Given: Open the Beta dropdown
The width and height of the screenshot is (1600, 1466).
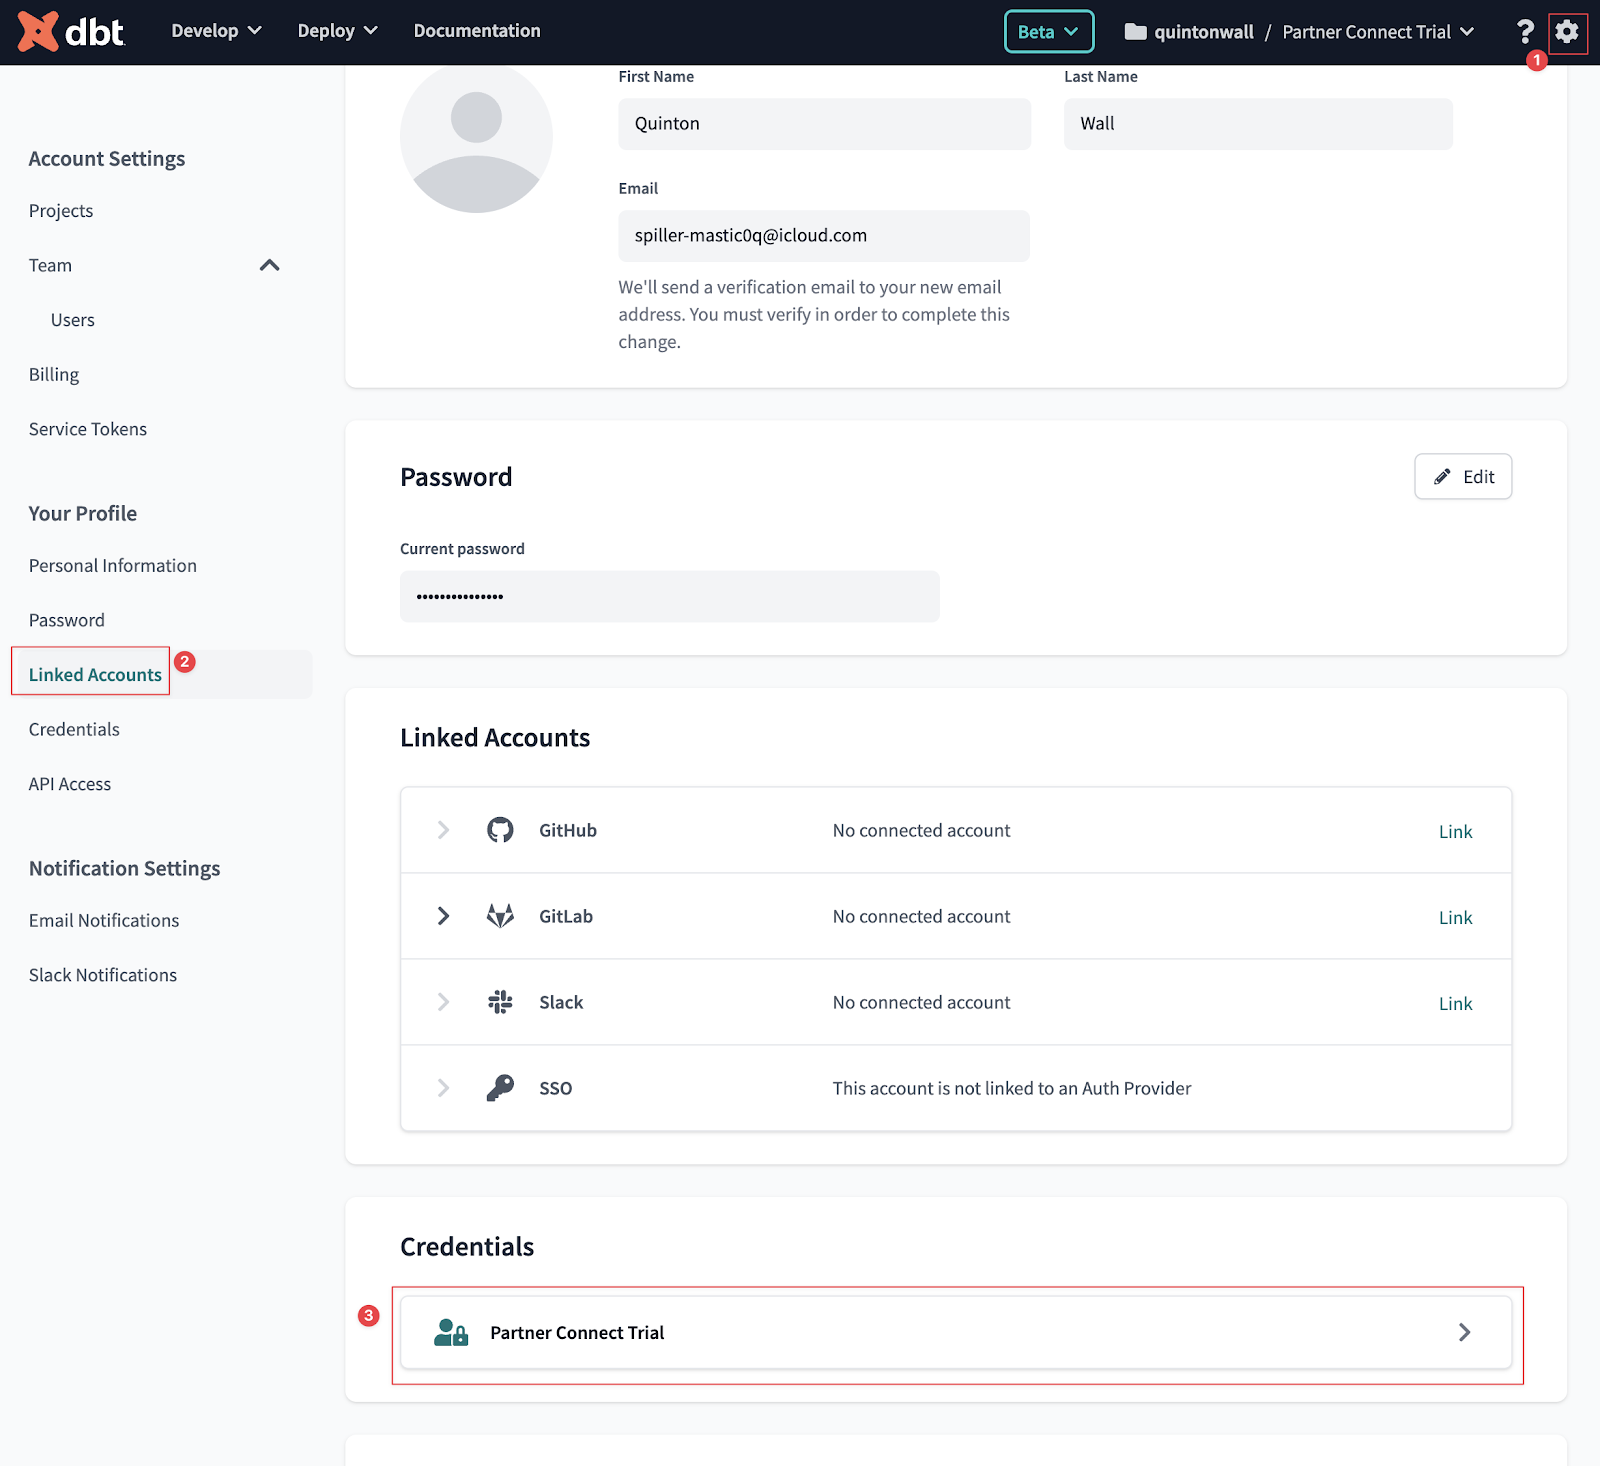Looking at the screenshot, I should point(1048,32).
